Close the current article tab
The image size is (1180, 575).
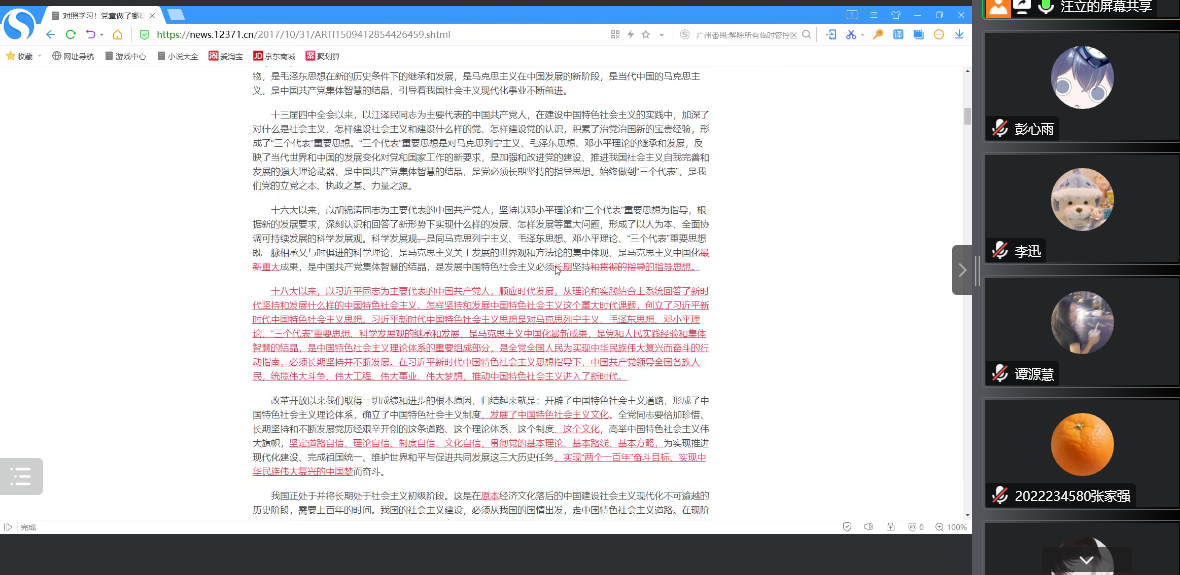point(153,15)
